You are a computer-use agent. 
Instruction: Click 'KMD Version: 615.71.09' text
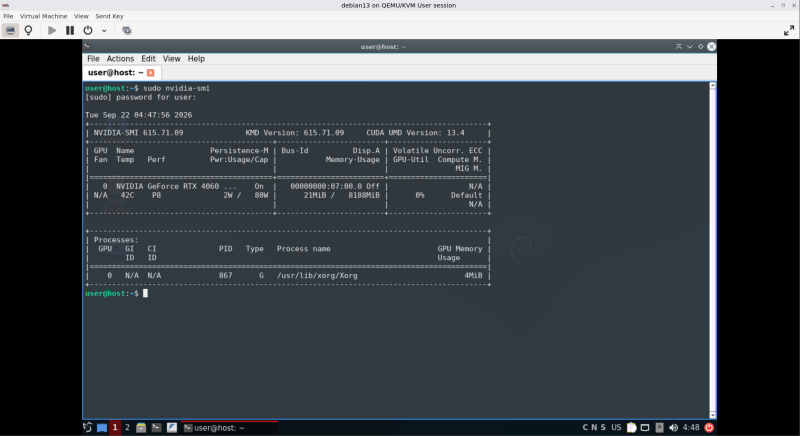click(x=294, y=133)
